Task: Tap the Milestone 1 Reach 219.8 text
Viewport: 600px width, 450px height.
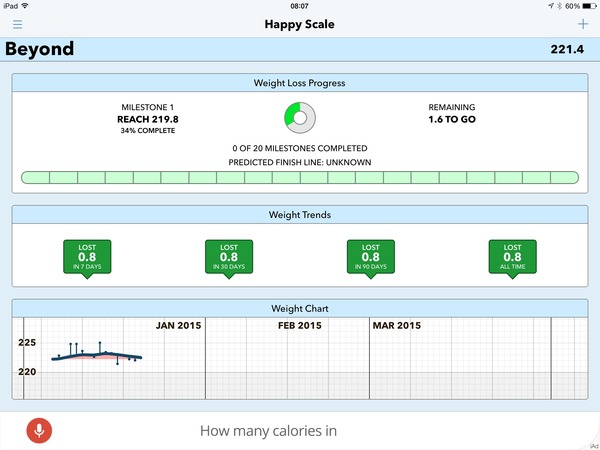Action: point(147,119)
